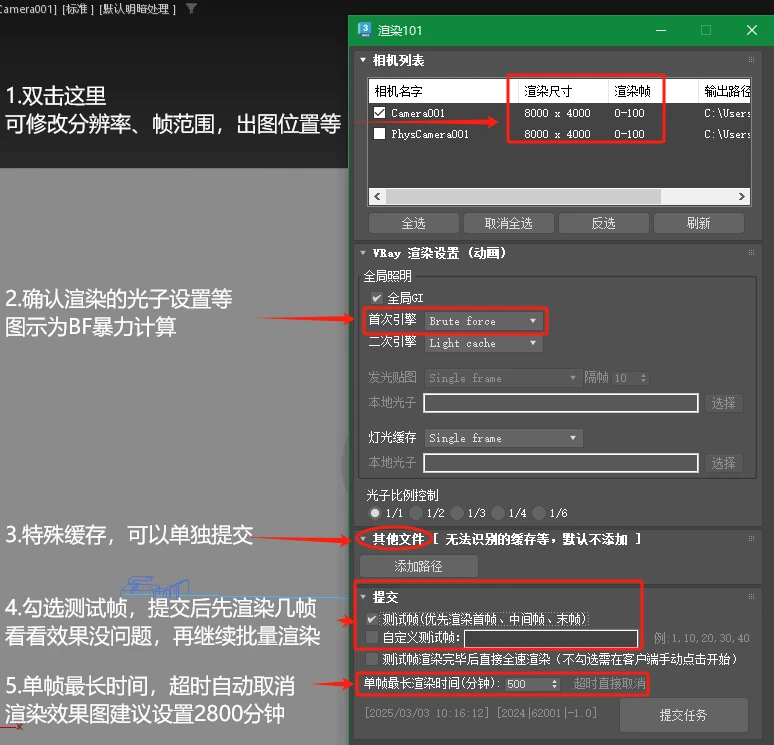The width and height of the screenshot is (774, 745).
Task: Collapse the 提交 section
Action: [363, 597]
